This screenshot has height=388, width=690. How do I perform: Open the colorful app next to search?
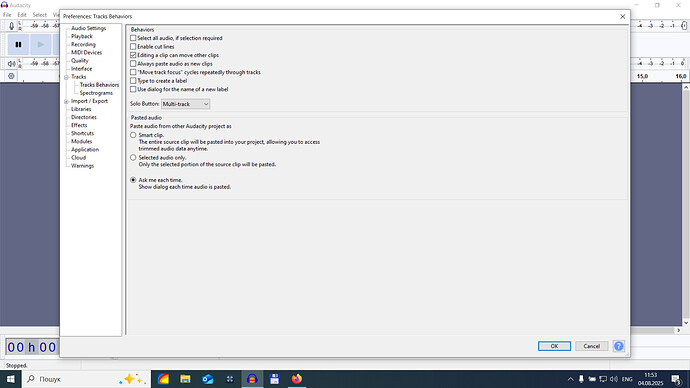click(x=163, y=379)
